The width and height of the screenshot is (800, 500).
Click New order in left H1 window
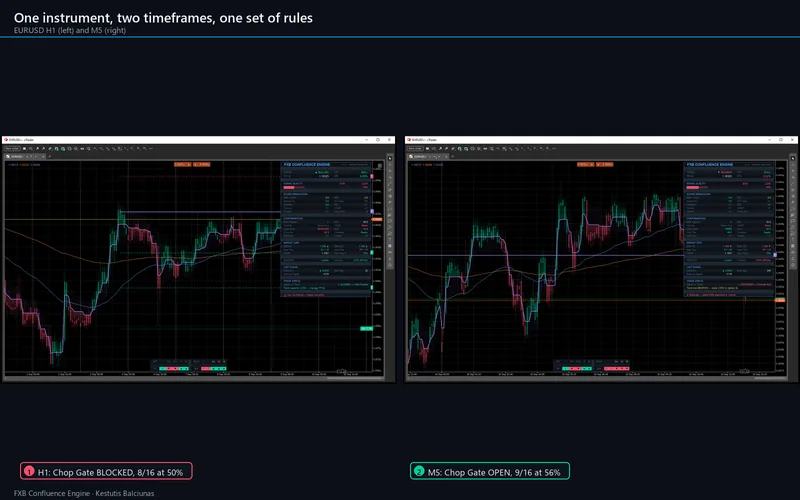[12, 148]
